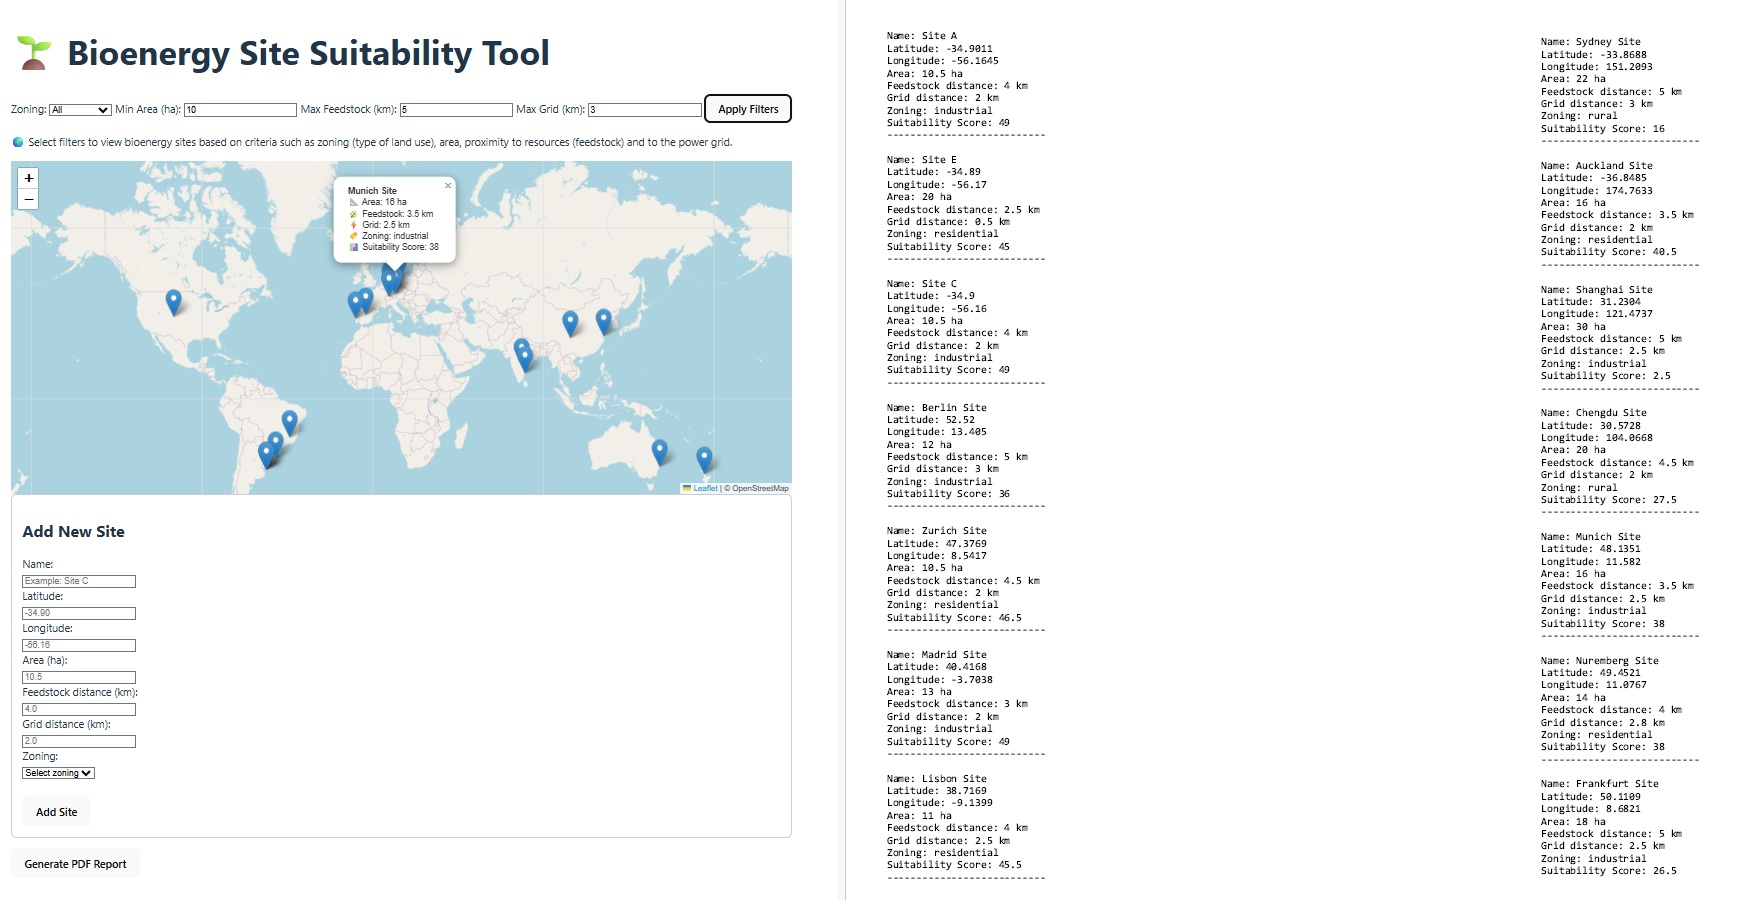The image size is (1759, 900).
Task: Click the Max Feedstock filter input
Action: [456, 110]
